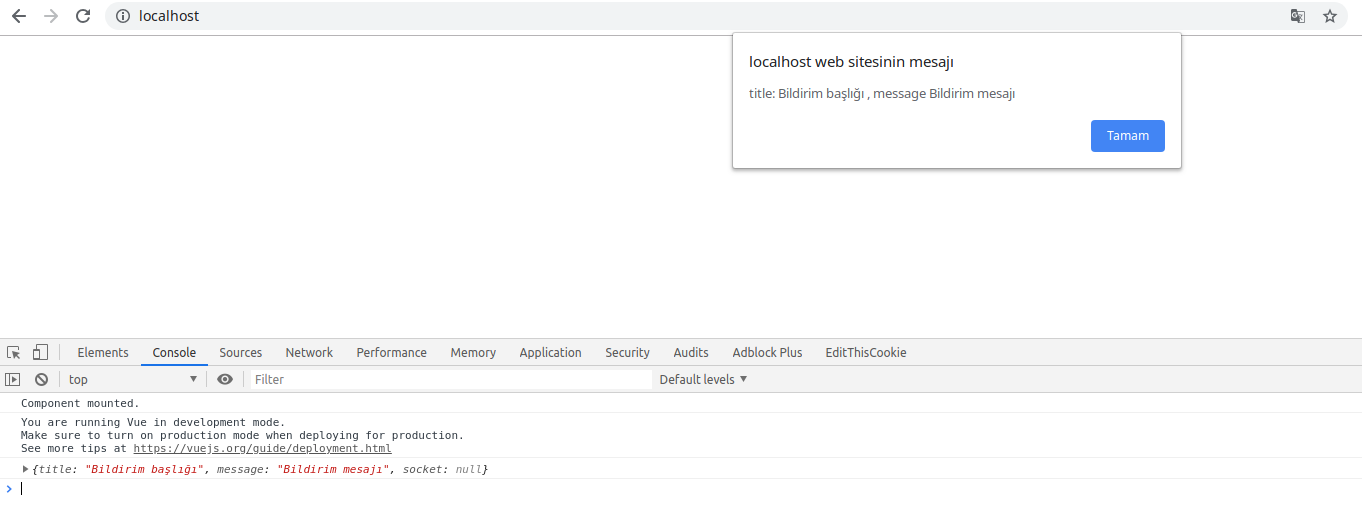Clear the console output
The image size is (1362, 513).
[x=41, y=379]
